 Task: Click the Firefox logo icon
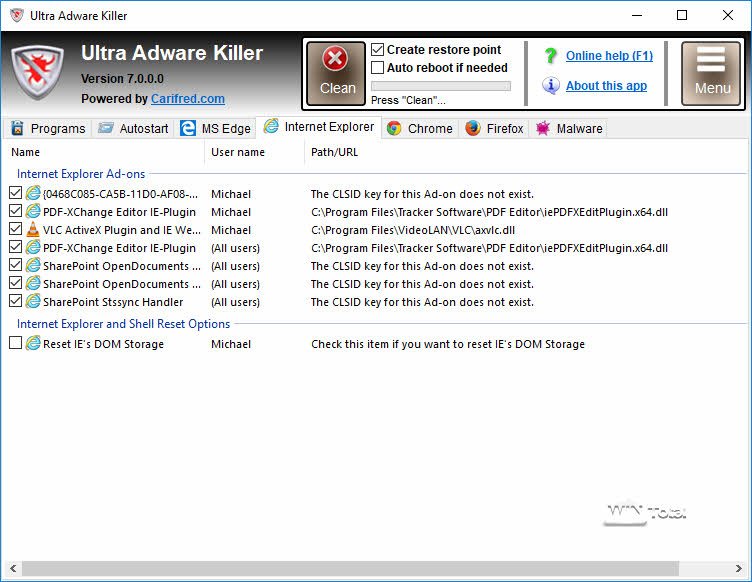(x=473, y=128)
